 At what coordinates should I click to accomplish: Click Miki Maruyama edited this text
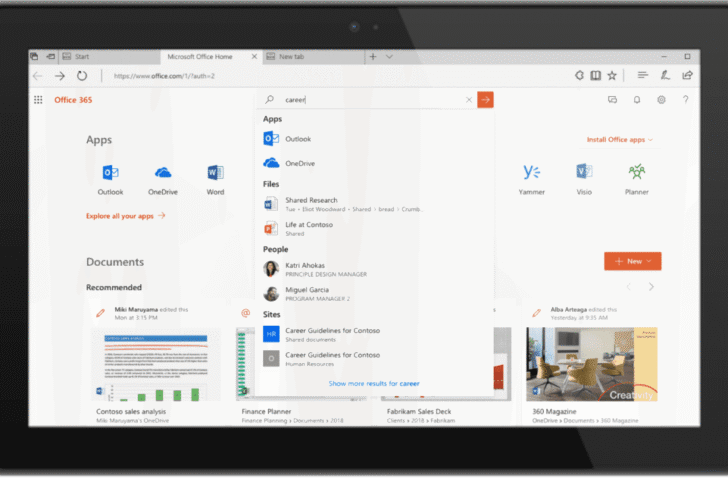151,310
